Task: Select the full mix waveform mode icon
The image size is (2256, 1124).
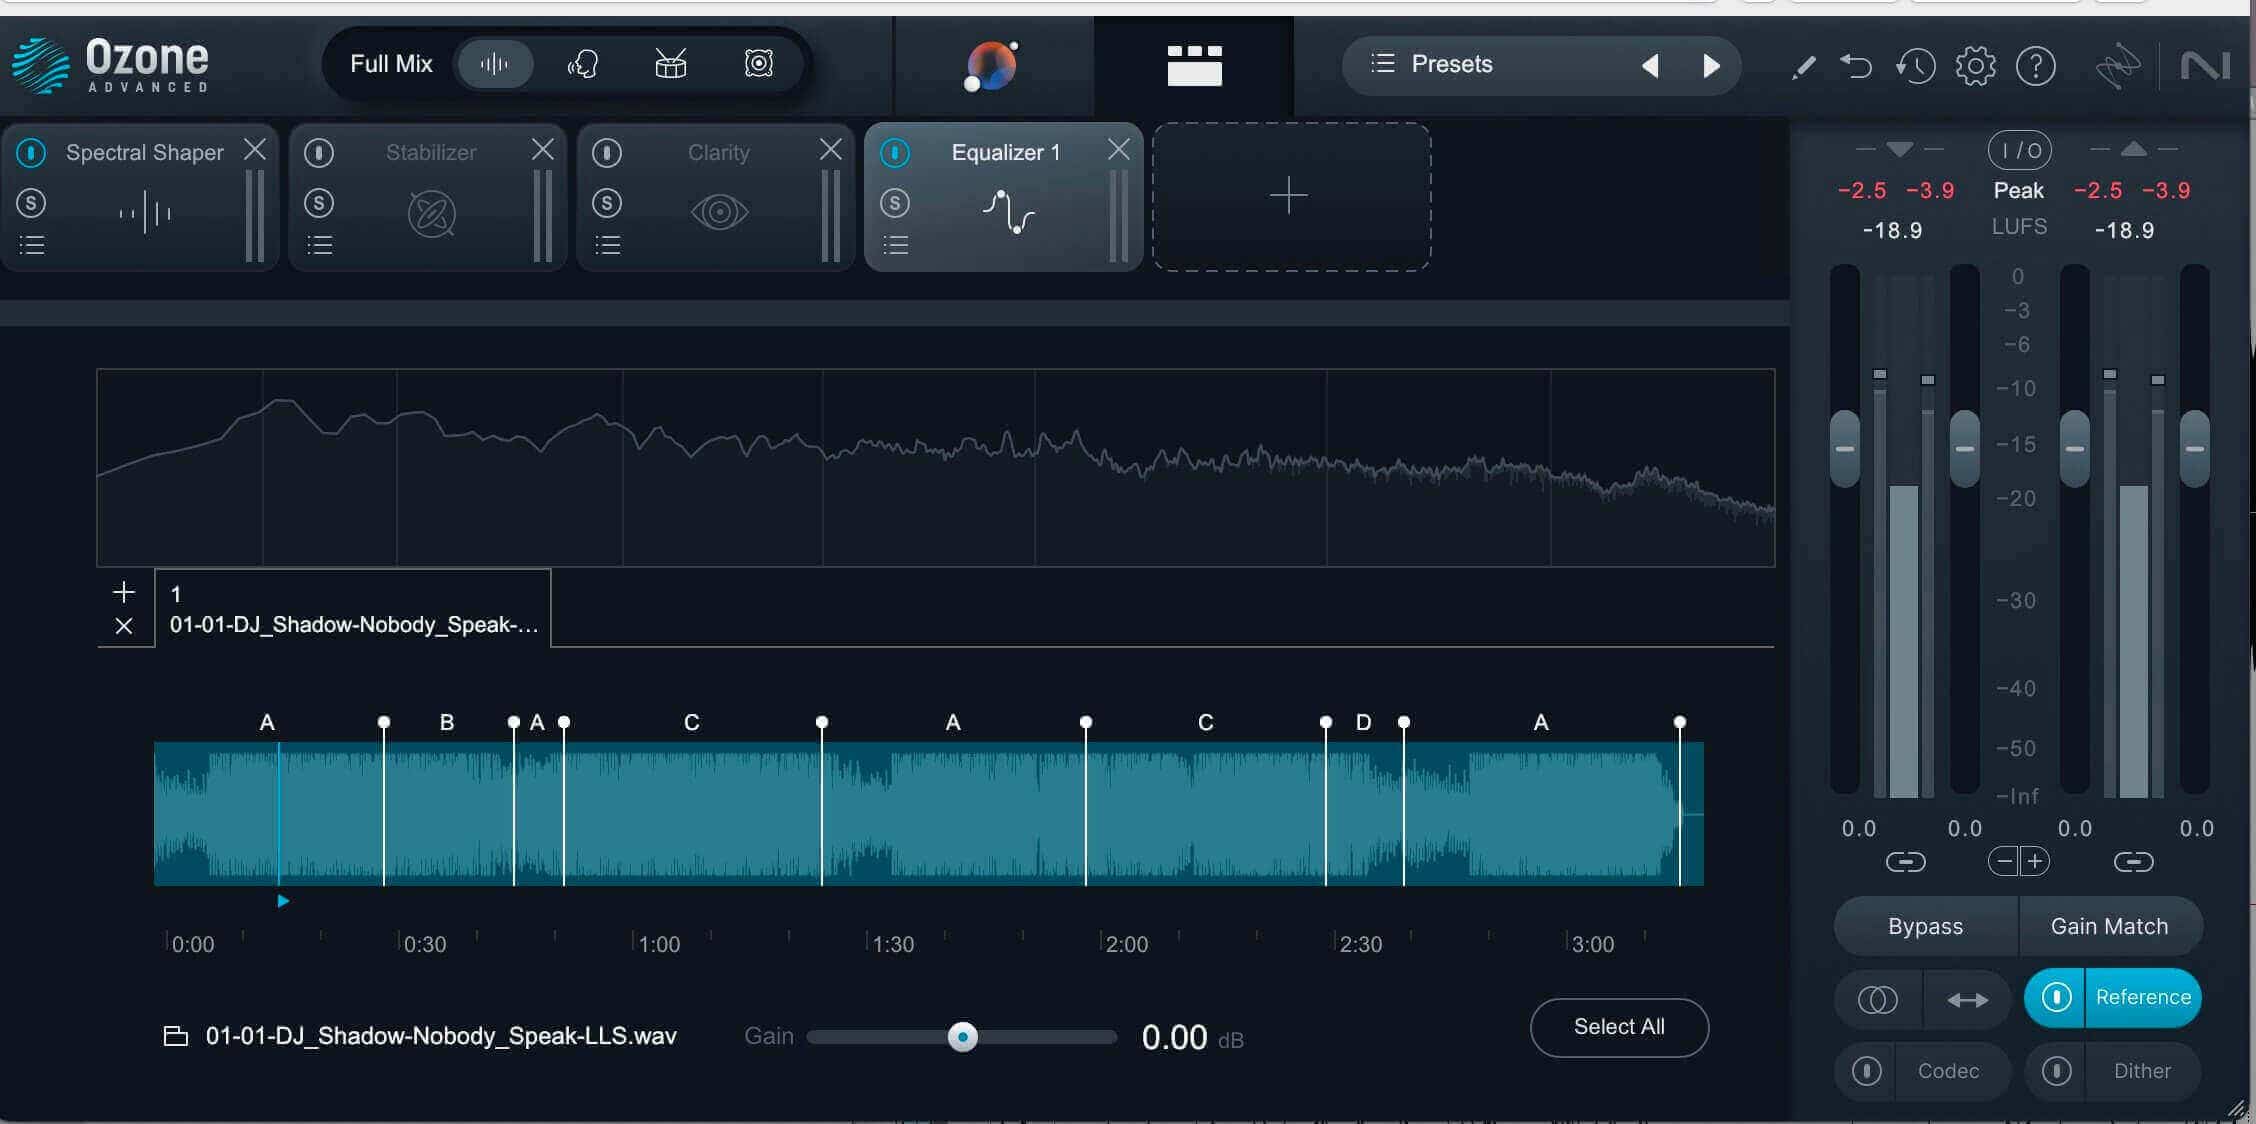Action: tap(494, 65)
